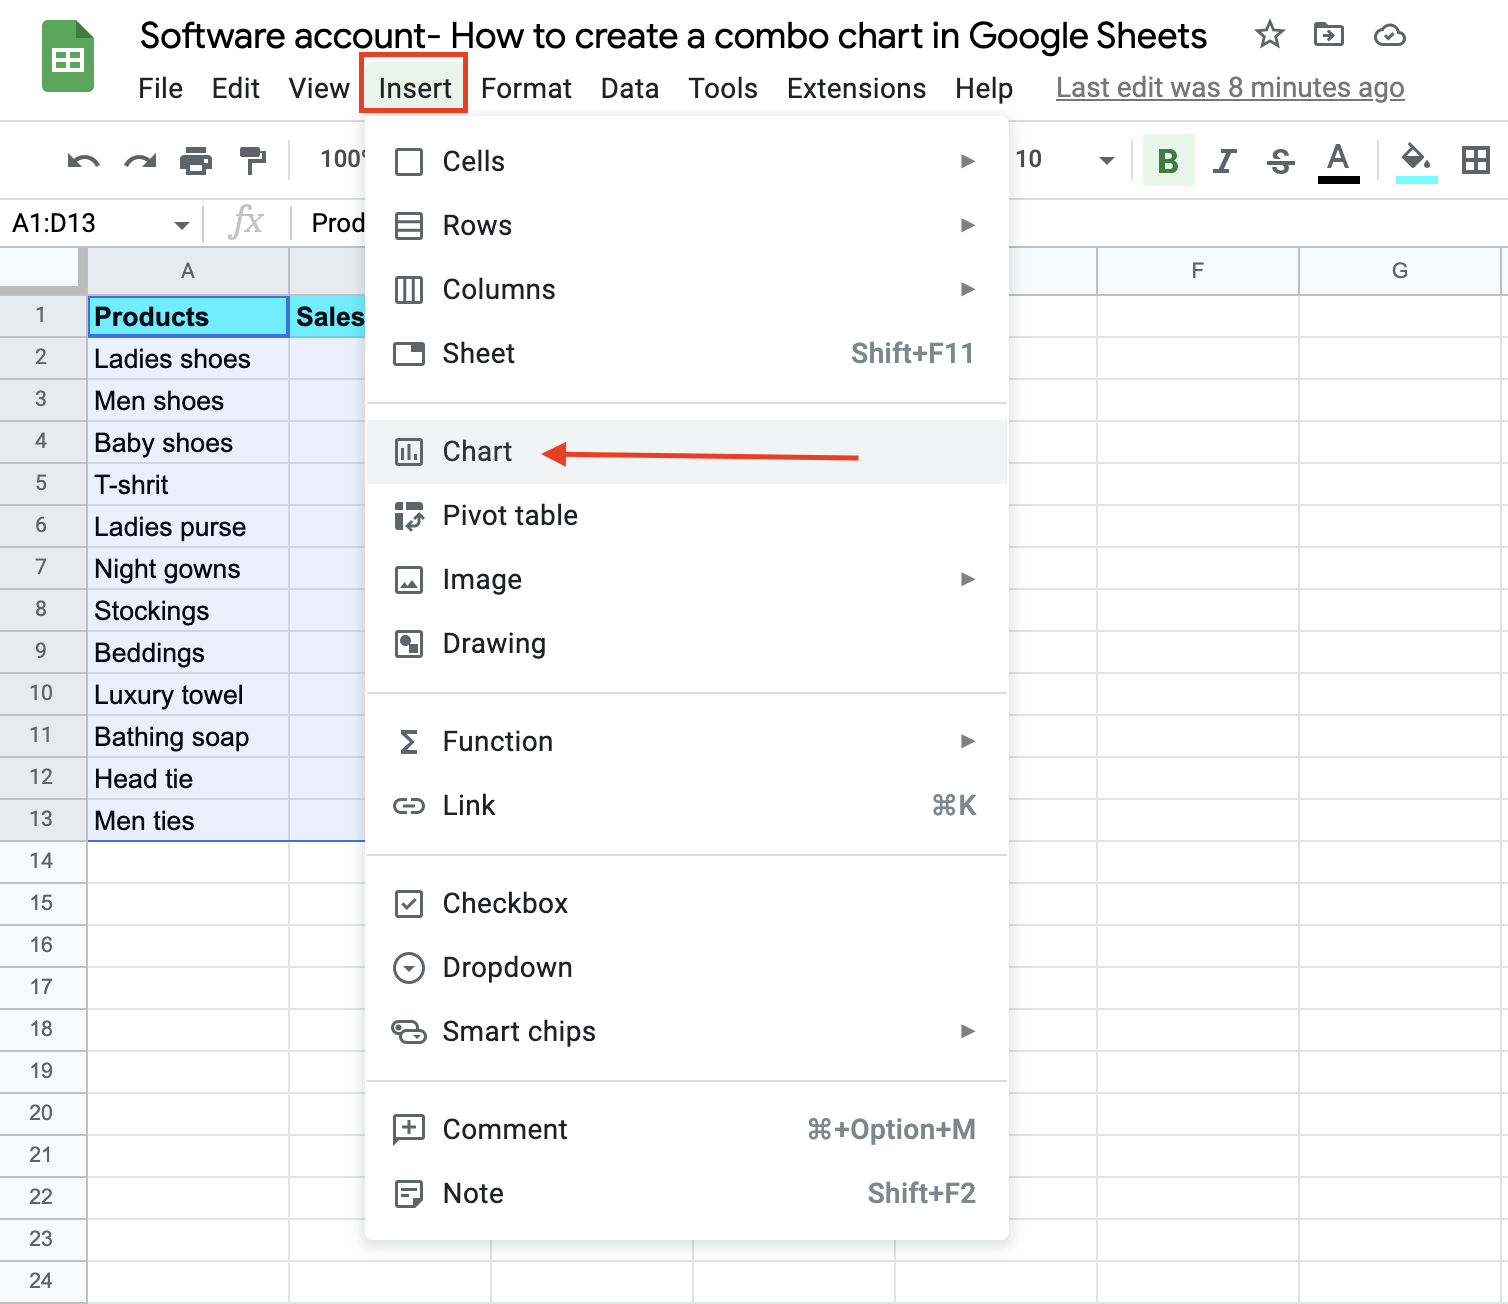Print the spreadsheet

pos(196,160)
